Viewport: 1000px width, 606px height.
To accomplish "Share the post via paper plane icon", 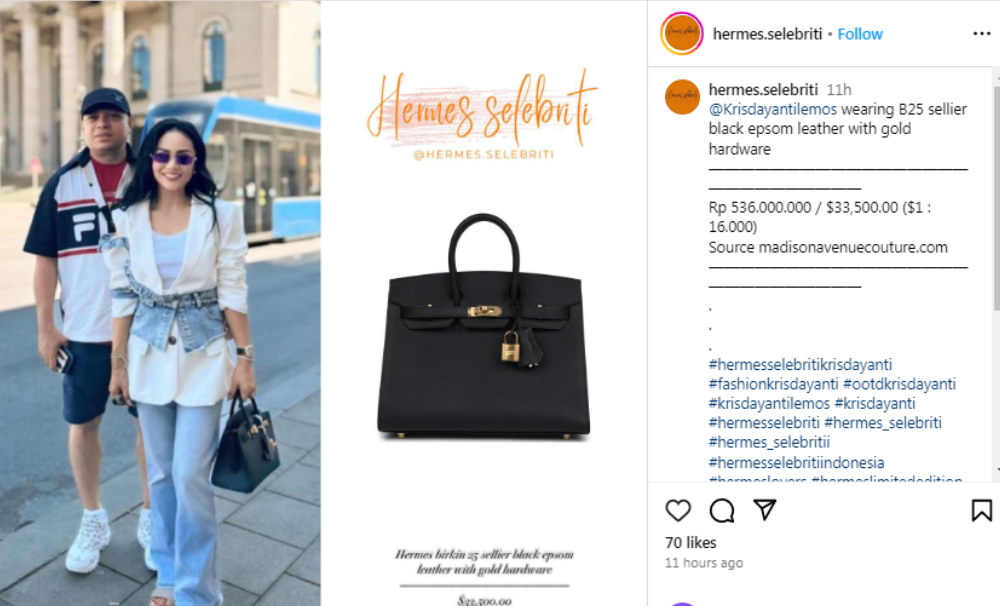I will [x=765, y=509].
